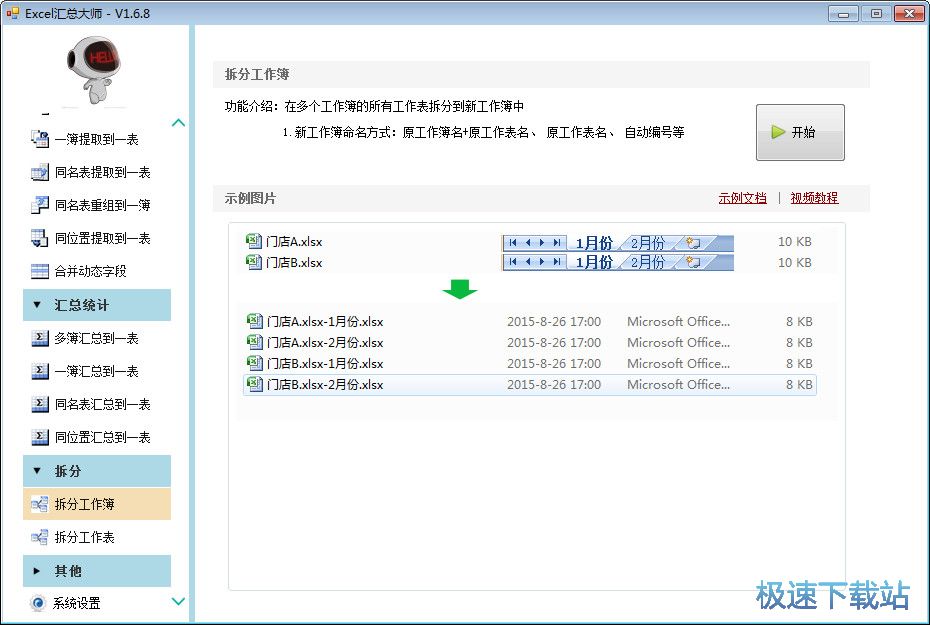Image resolution: width=930 pixels, height=625 pixels.
Task: Open 系统设置 gear icon
Action: 38,603
